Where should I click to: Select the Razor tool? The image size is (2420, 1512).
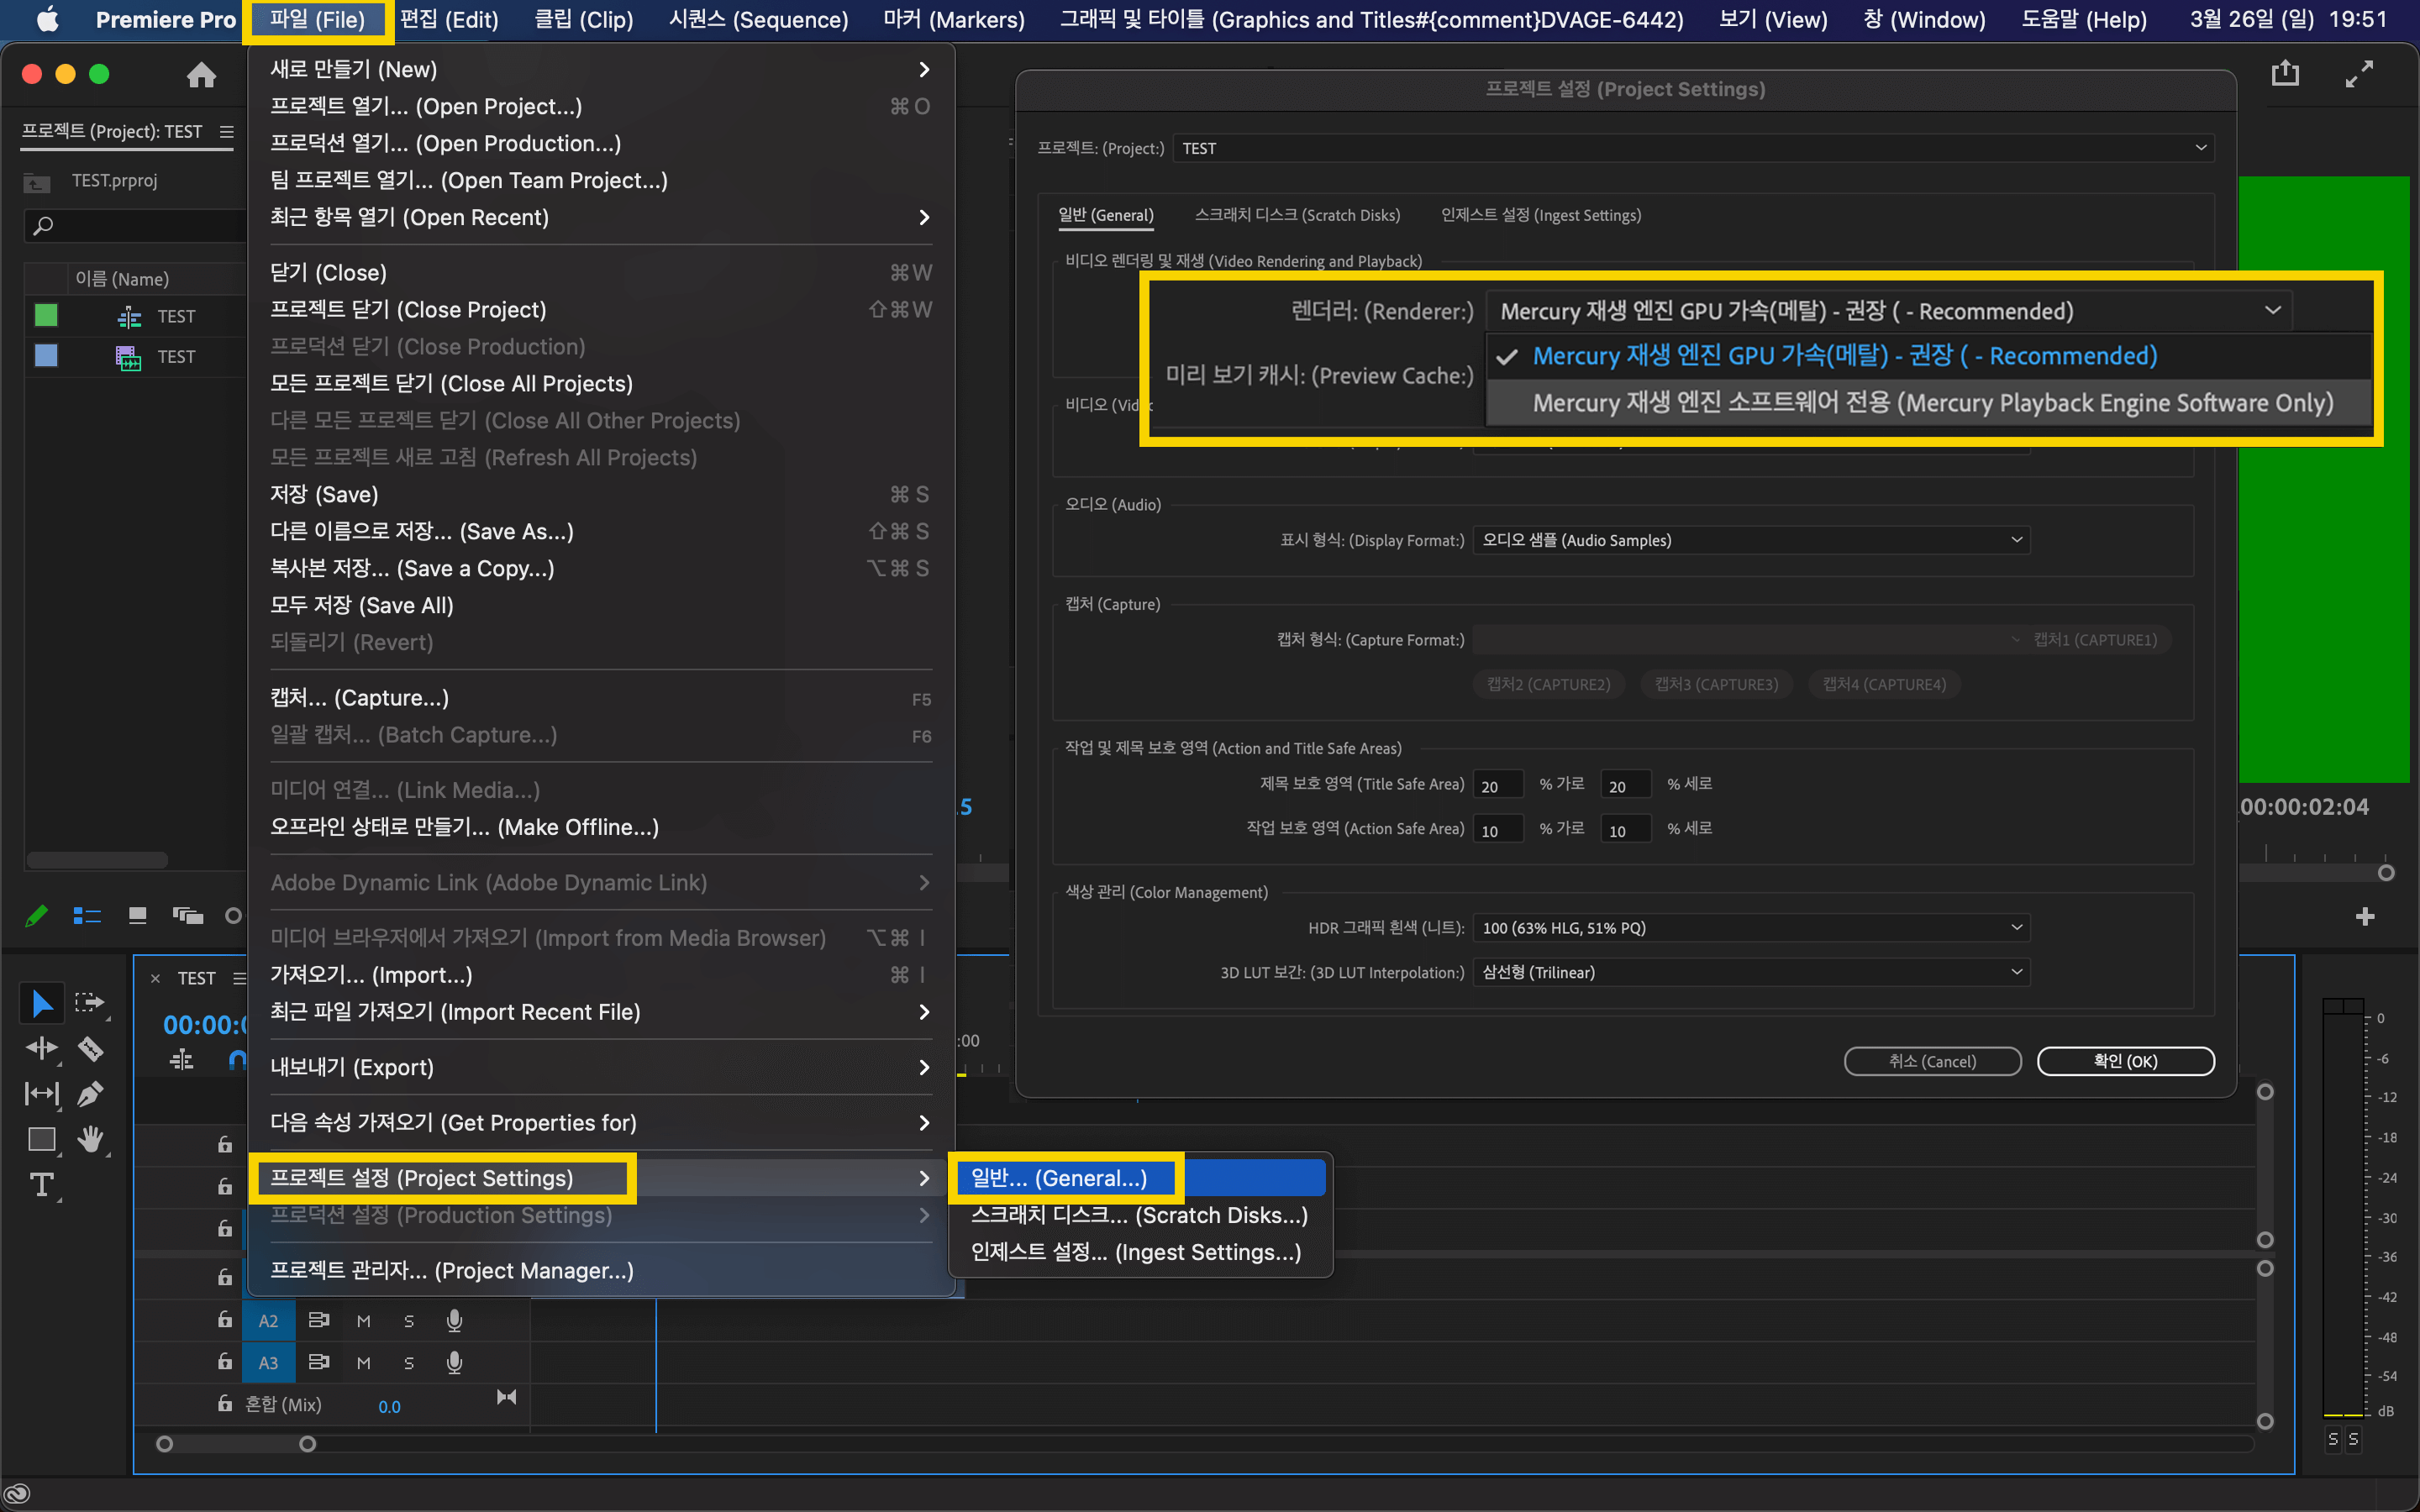90,1048
